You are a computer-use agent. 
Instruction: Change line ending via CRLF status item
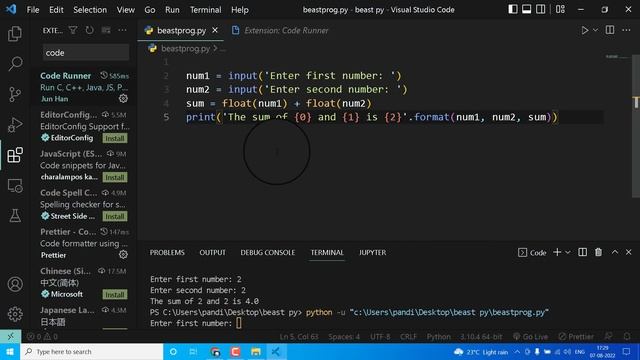point(408,337)
